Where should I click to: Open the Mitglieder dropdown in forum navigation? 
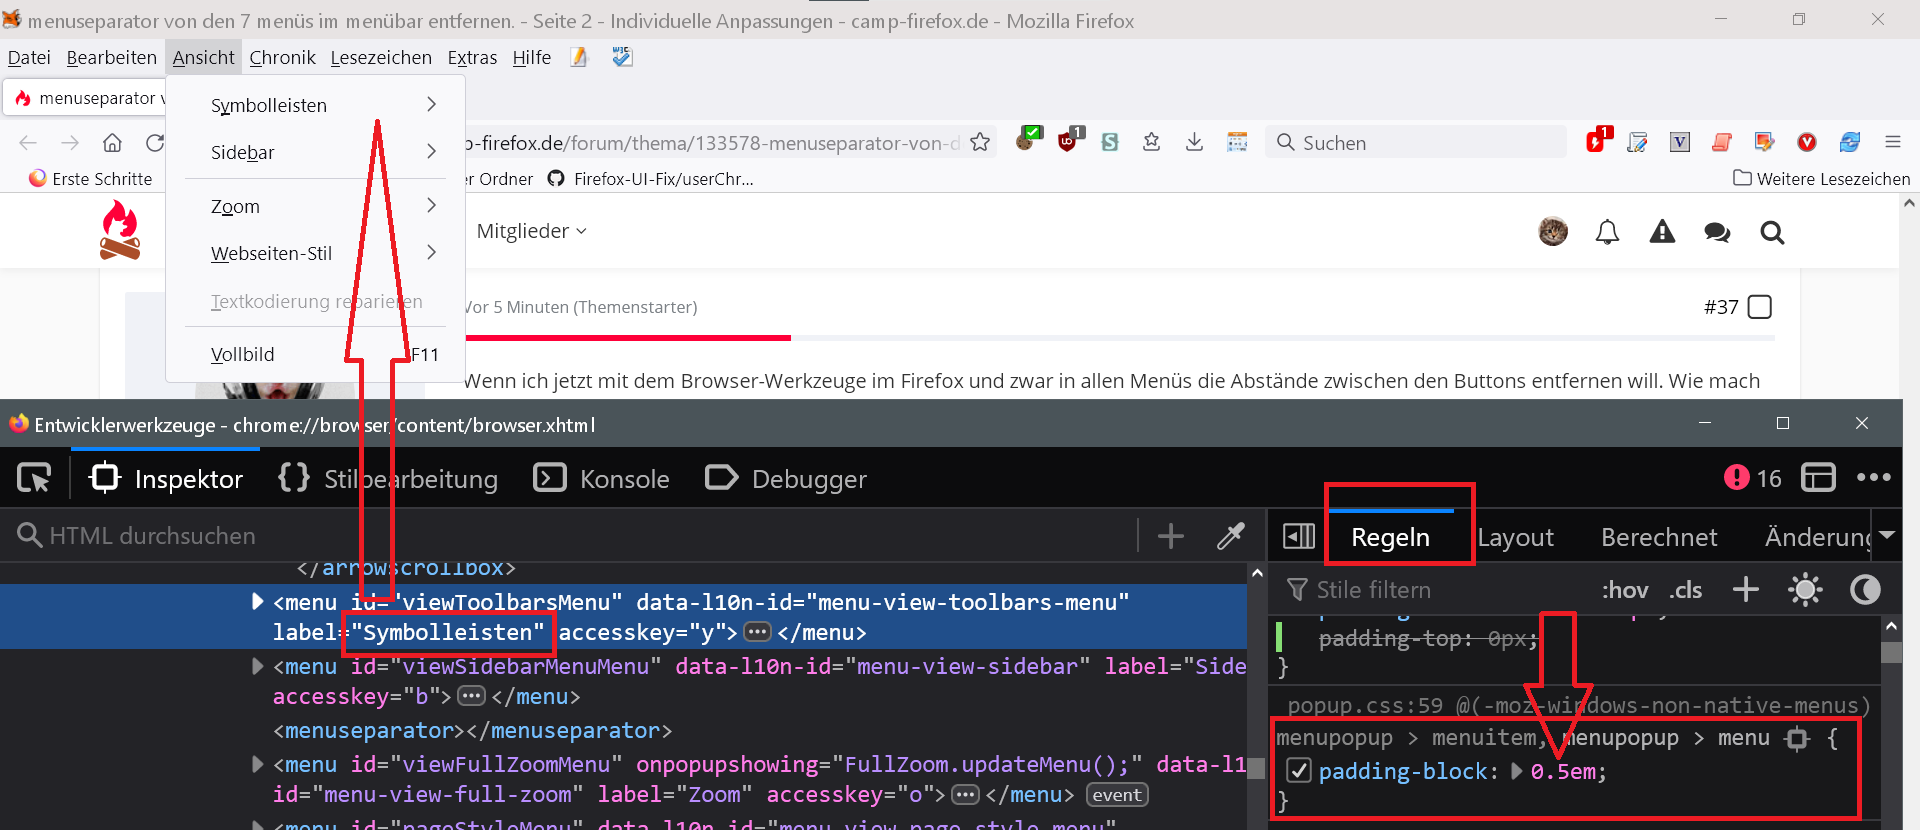point(531,231)
